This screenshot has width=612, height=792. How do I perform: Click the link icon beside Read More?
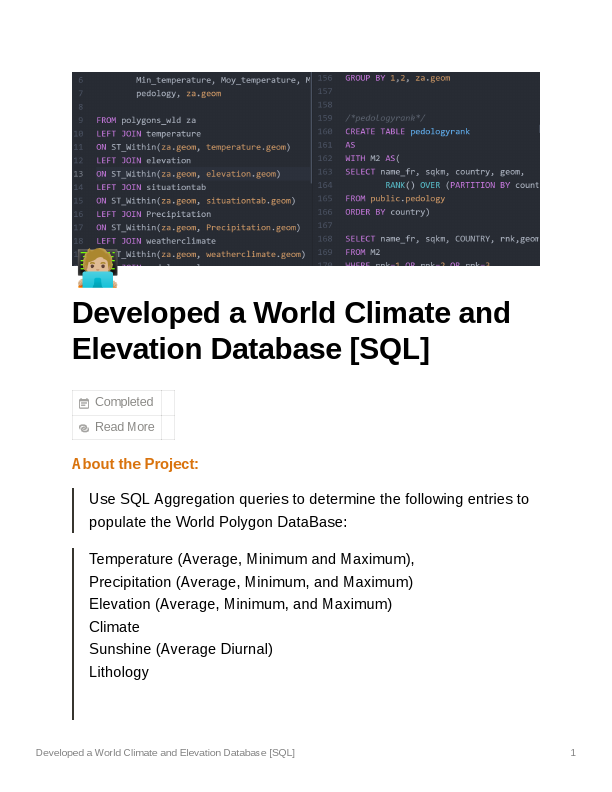[x=84, y=428]
